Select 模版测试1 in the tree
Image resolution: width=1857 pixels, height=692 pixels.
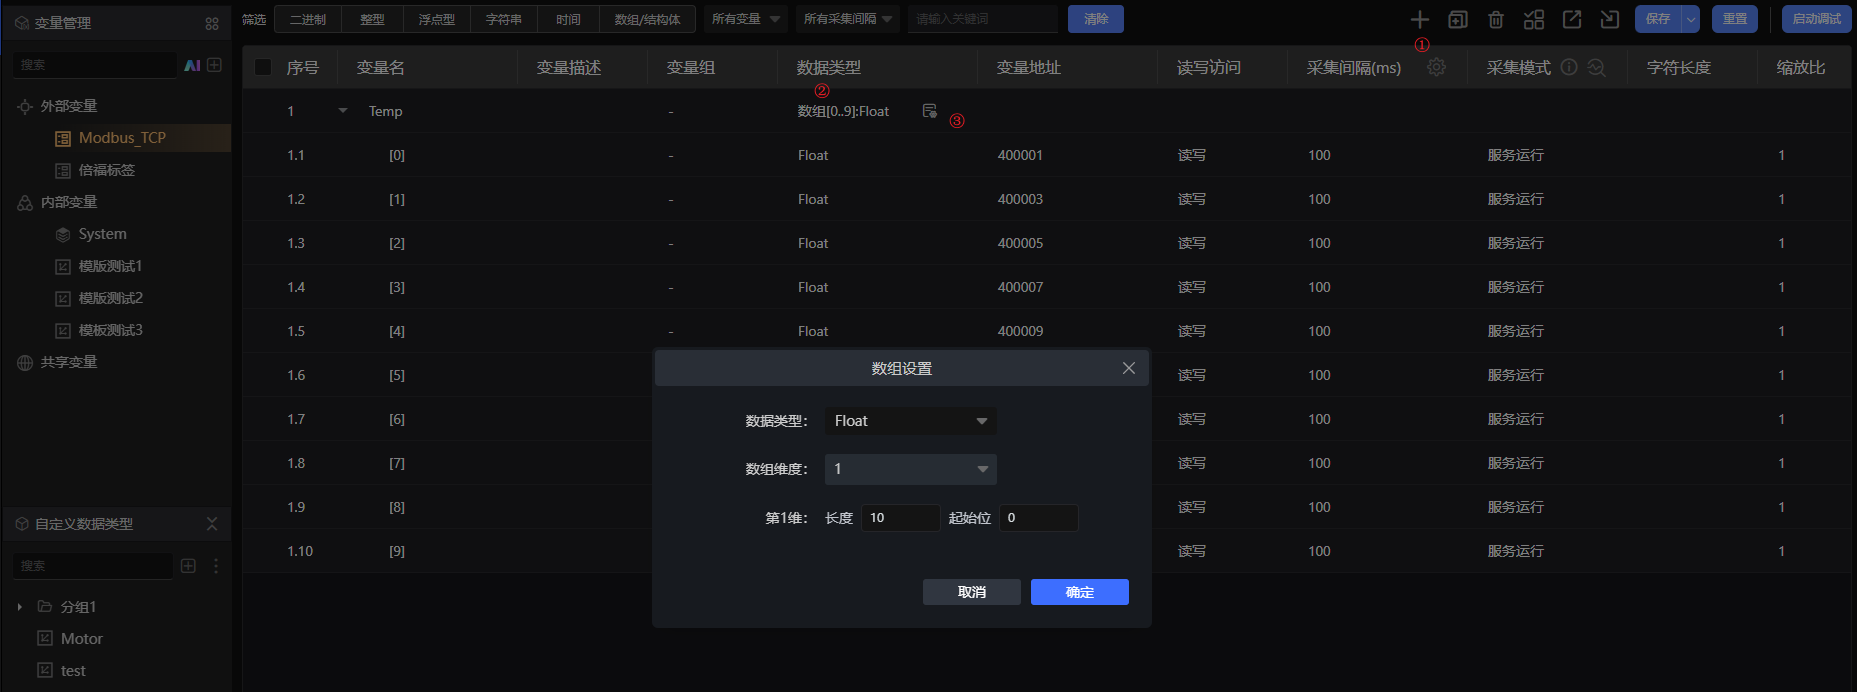coord(110,266)
